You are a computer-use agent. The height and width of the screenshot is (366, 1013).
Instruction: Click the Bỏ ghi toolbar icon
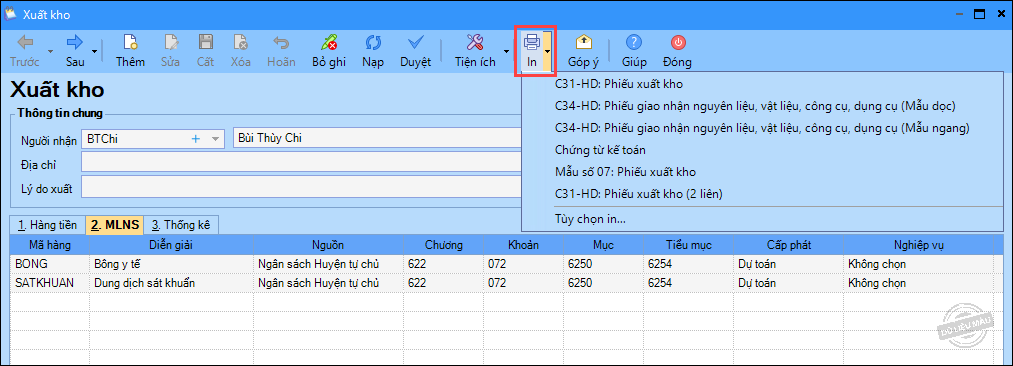329,43
